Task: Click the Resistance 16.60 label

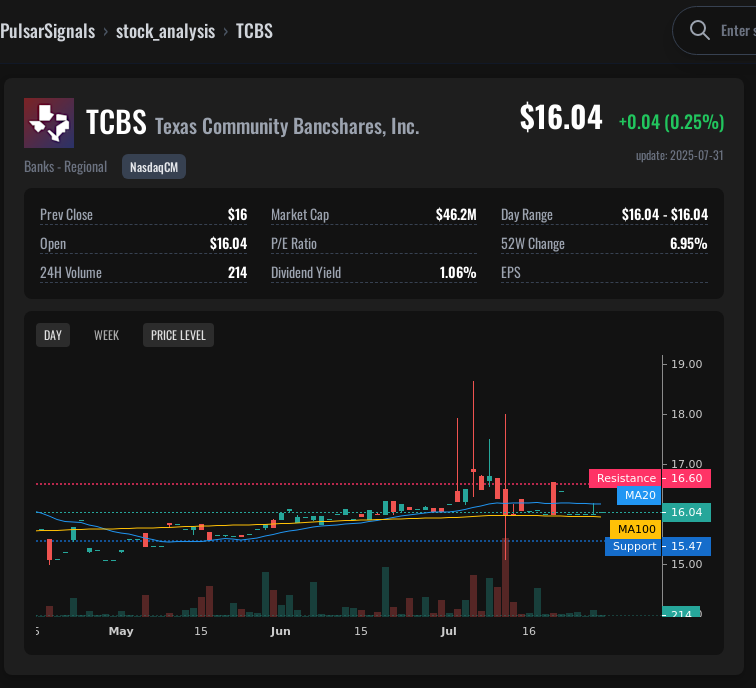Action: click(x=649, y=478)
